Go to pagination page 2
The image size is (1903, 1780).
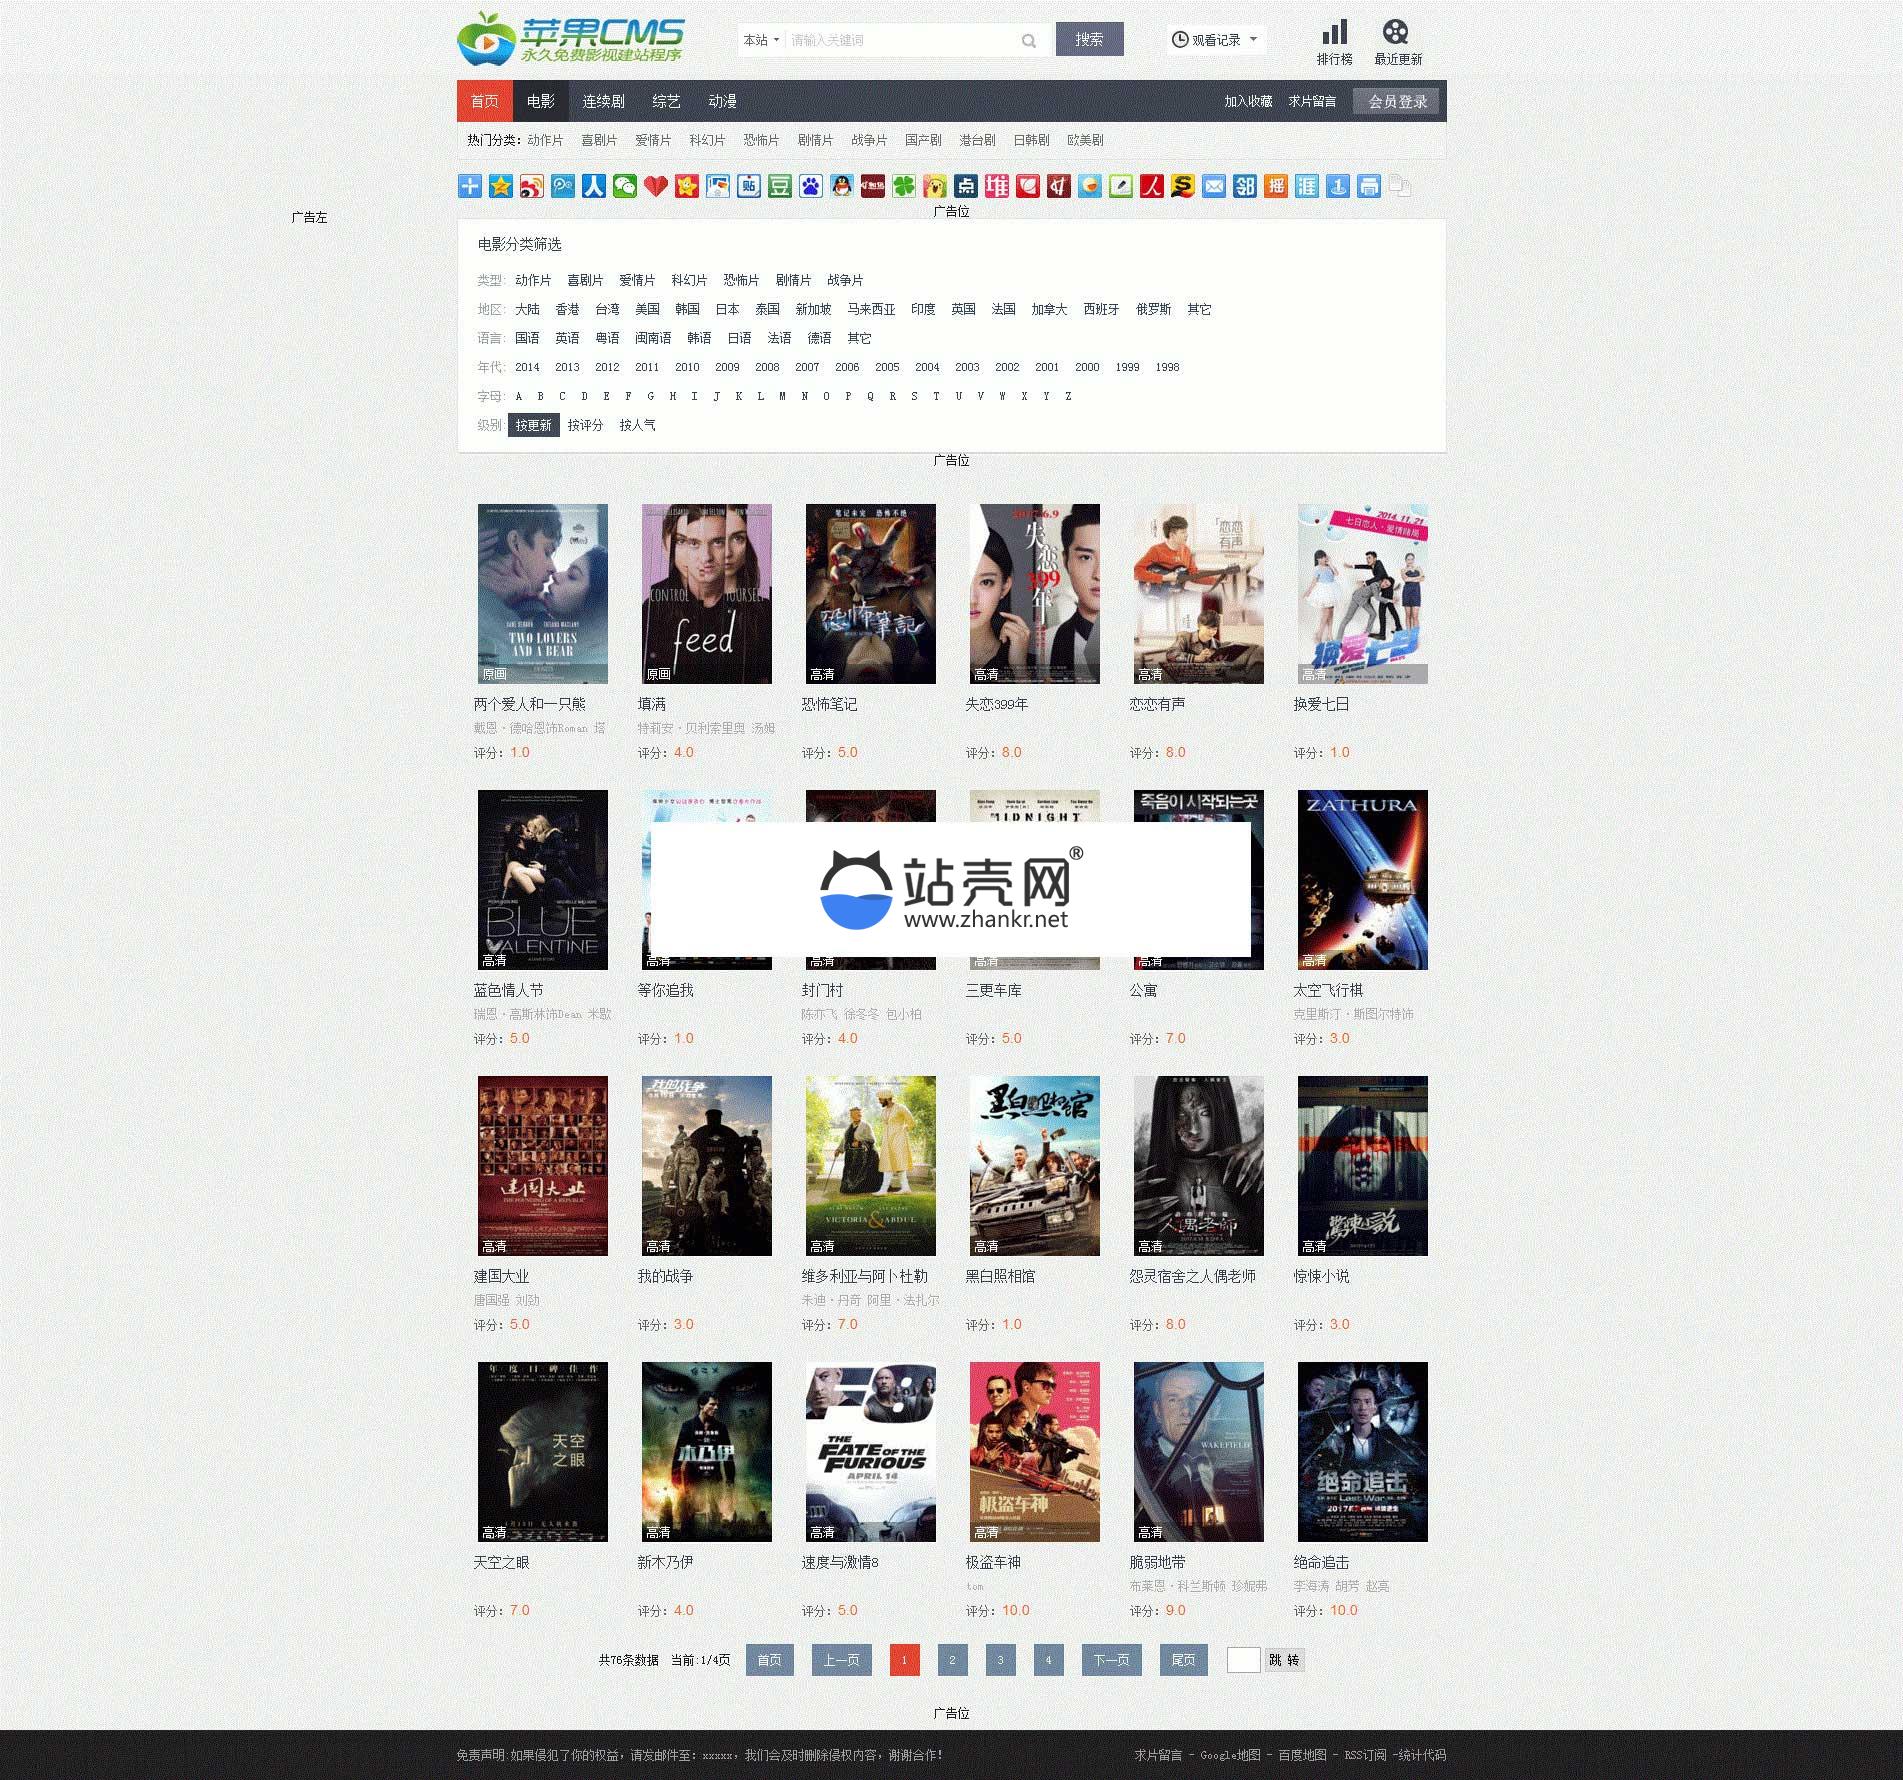[952, 1660]
